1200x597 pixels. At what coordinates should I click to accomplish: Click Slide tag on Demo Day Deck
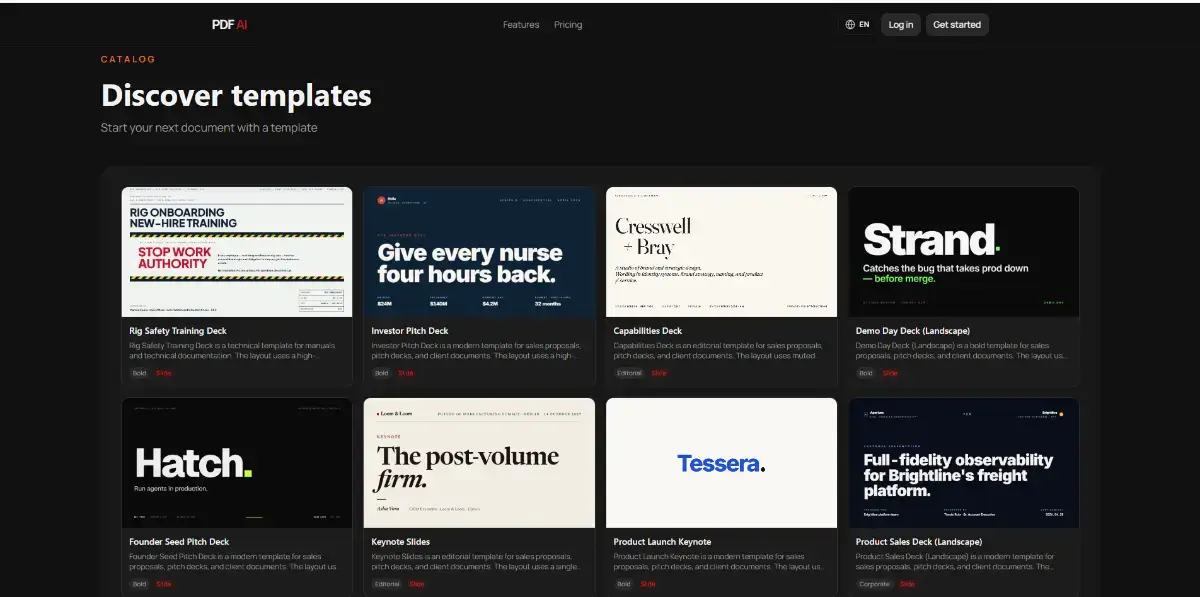890,373
